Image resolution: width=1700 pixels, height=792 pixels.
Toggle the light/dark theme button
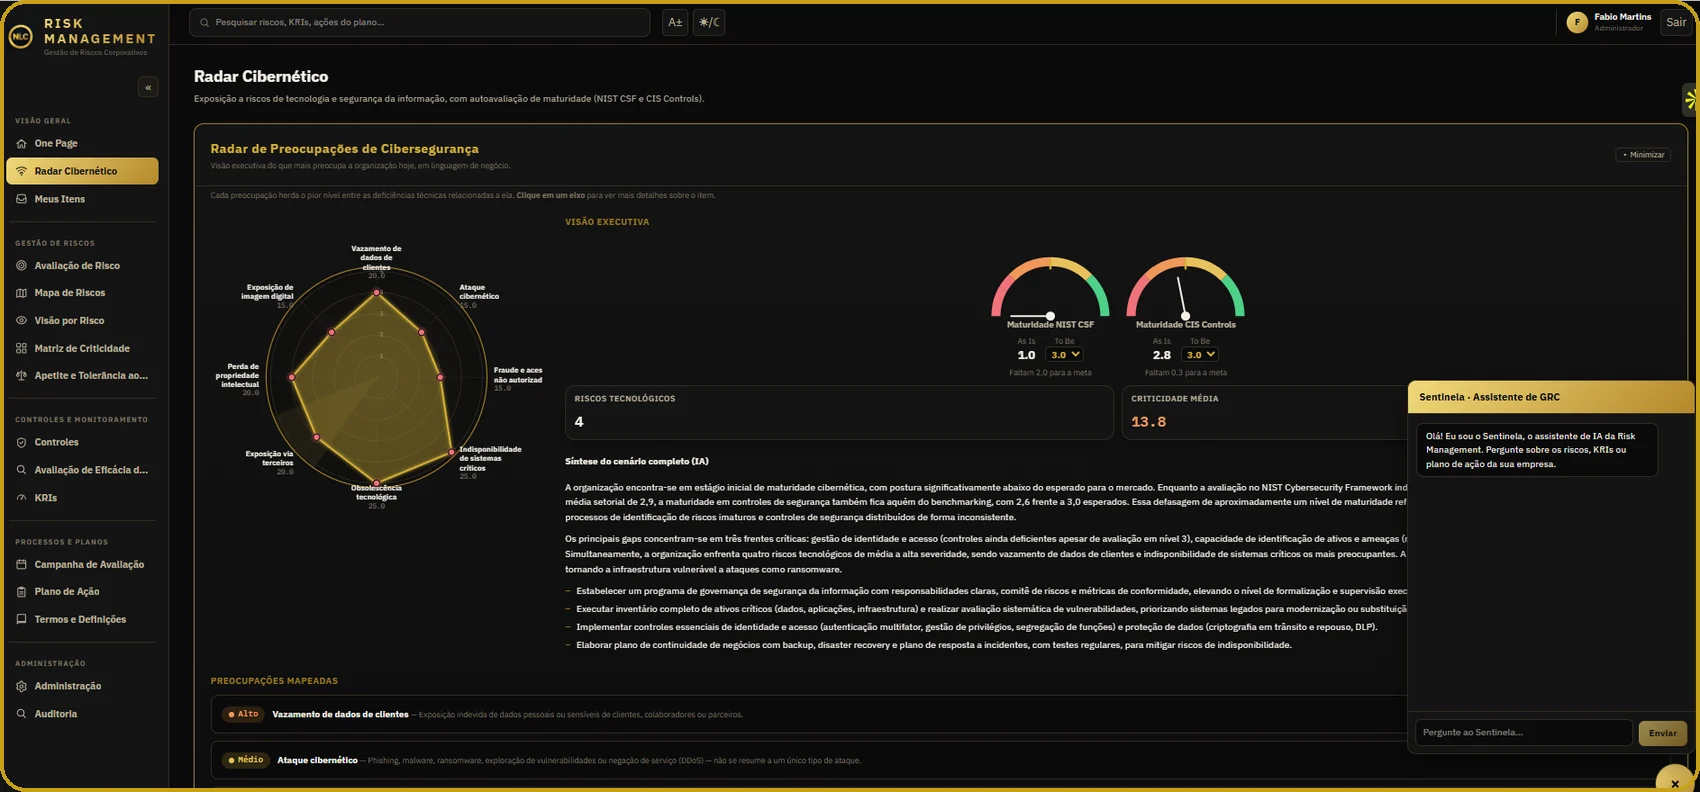click(x=709, y=22)
